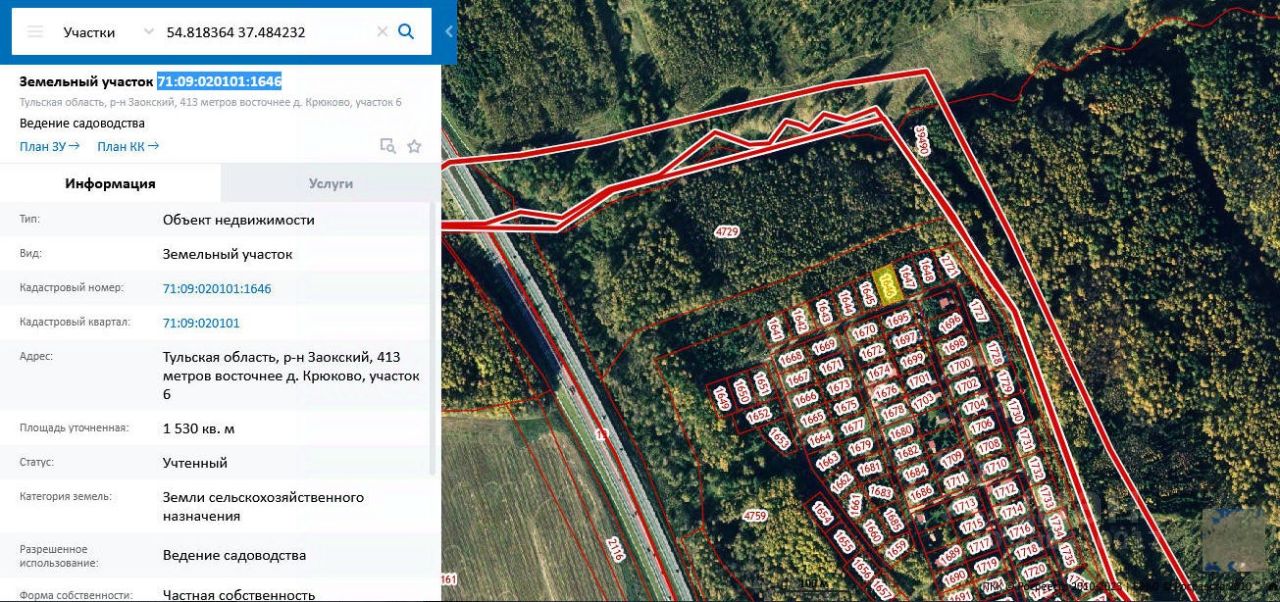1280x602 pixels.
Task: Collapse the side panel with the arrow
Action: (x=448, y=31)
